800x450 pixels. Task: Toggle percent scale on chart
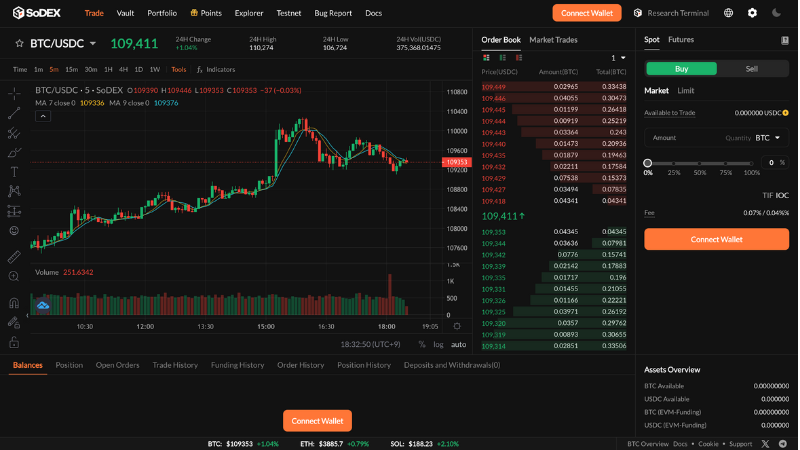[x=422, y=344]
